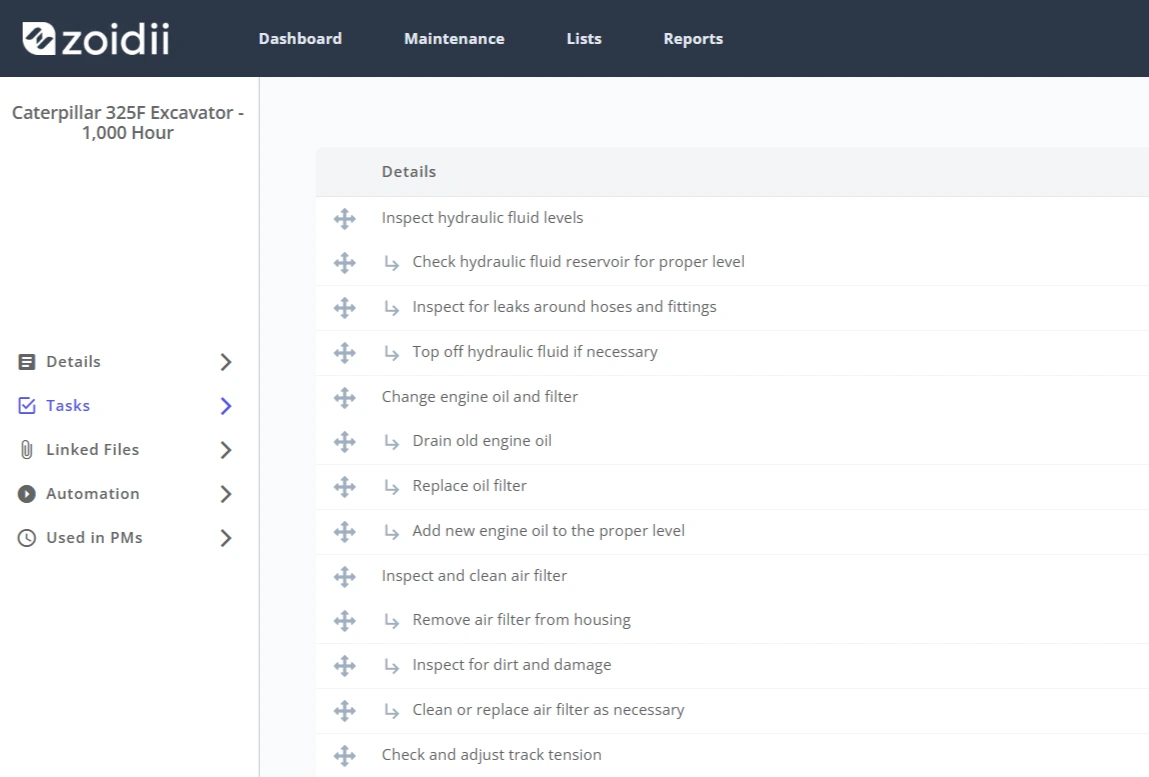
Task: Select task Inspect and clean air filter
Action: pos(474,575)
